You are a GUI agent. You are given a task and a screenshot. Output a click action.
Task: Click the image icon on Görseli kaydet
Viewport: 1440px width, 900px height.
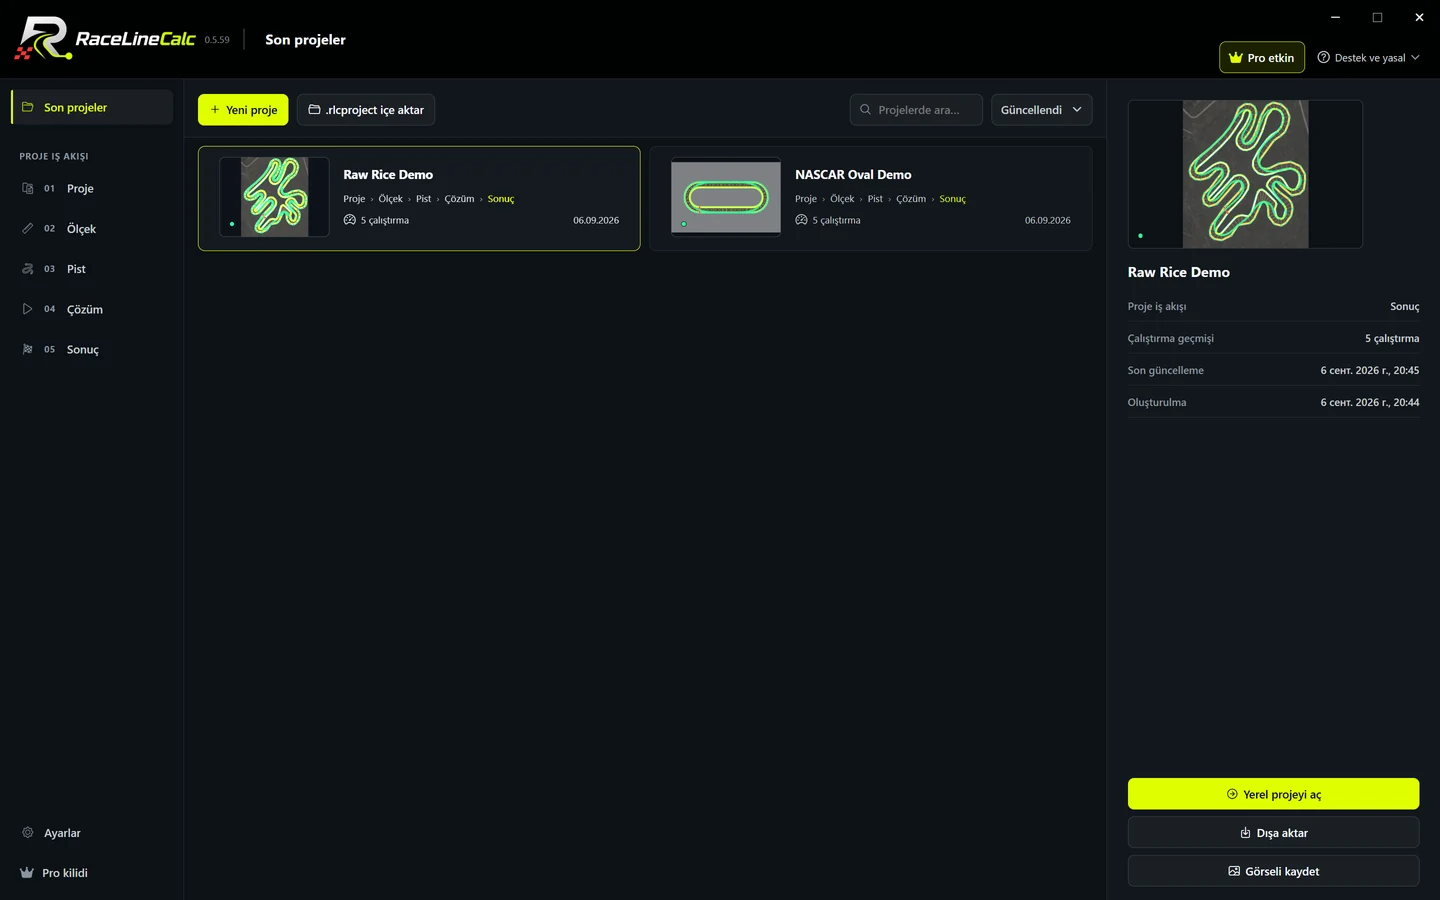[1234, 871]
